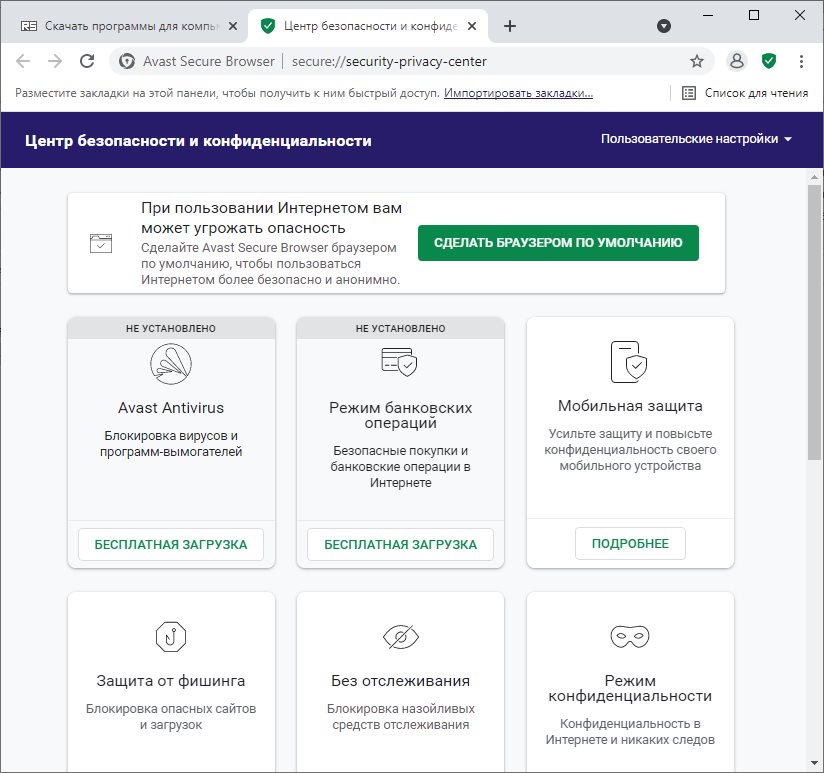
Task: Click the 'Без отслеживания' title
Action: tap(400, 681)
